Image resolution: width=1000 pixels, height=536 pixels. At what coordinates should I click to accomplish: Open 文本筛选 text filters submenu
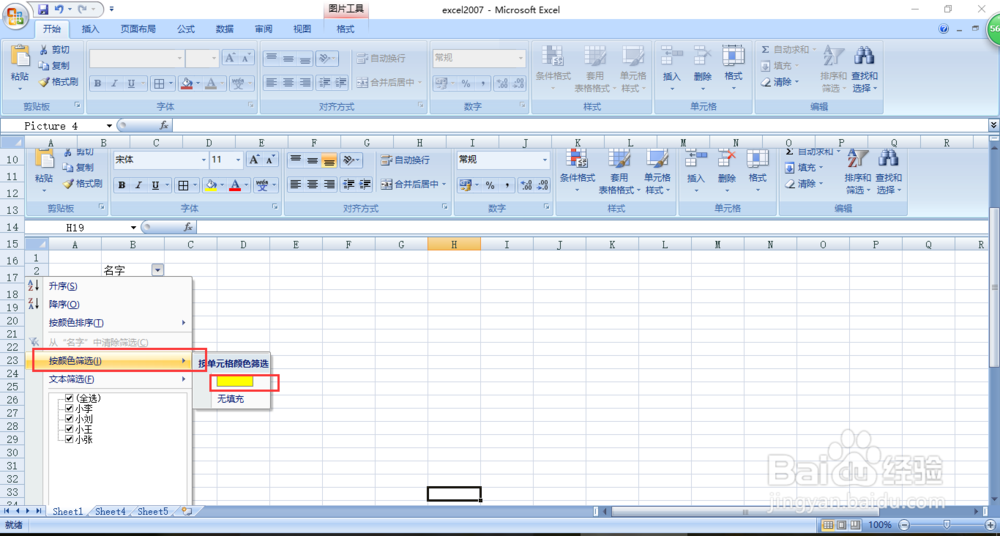click(108, 379)
